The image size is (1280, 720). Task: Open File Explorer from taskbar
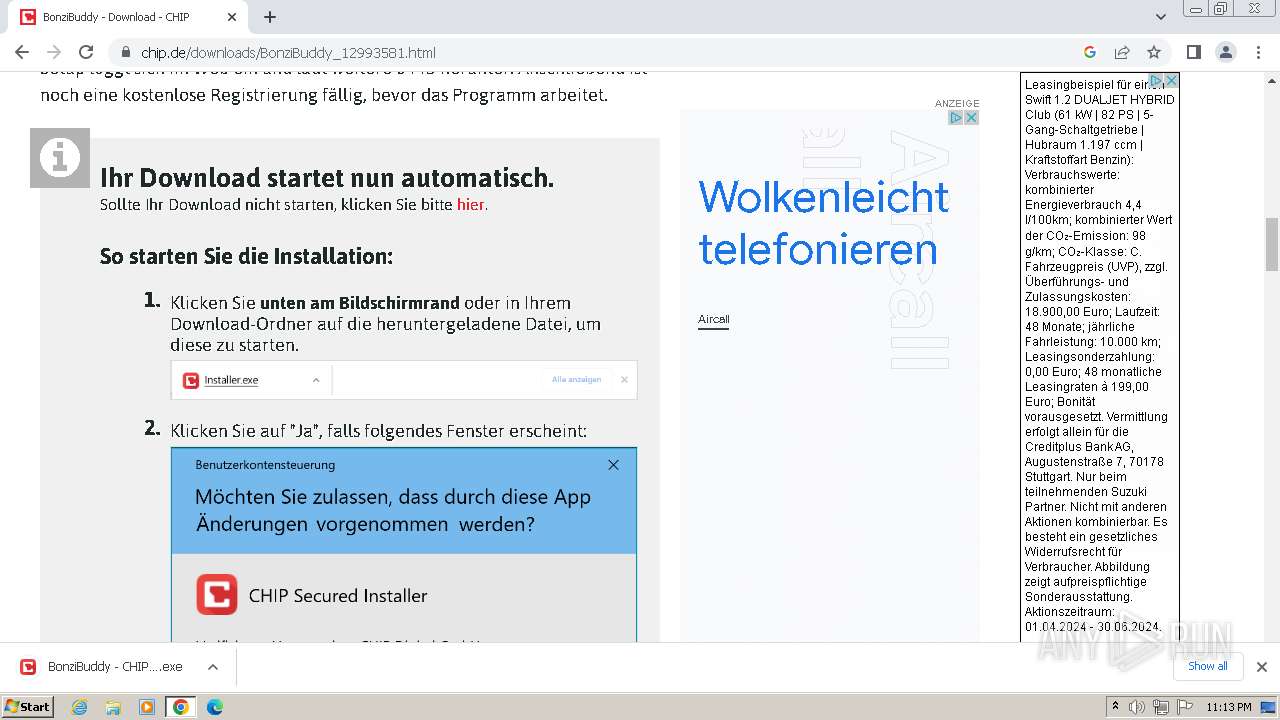point(113,707)
